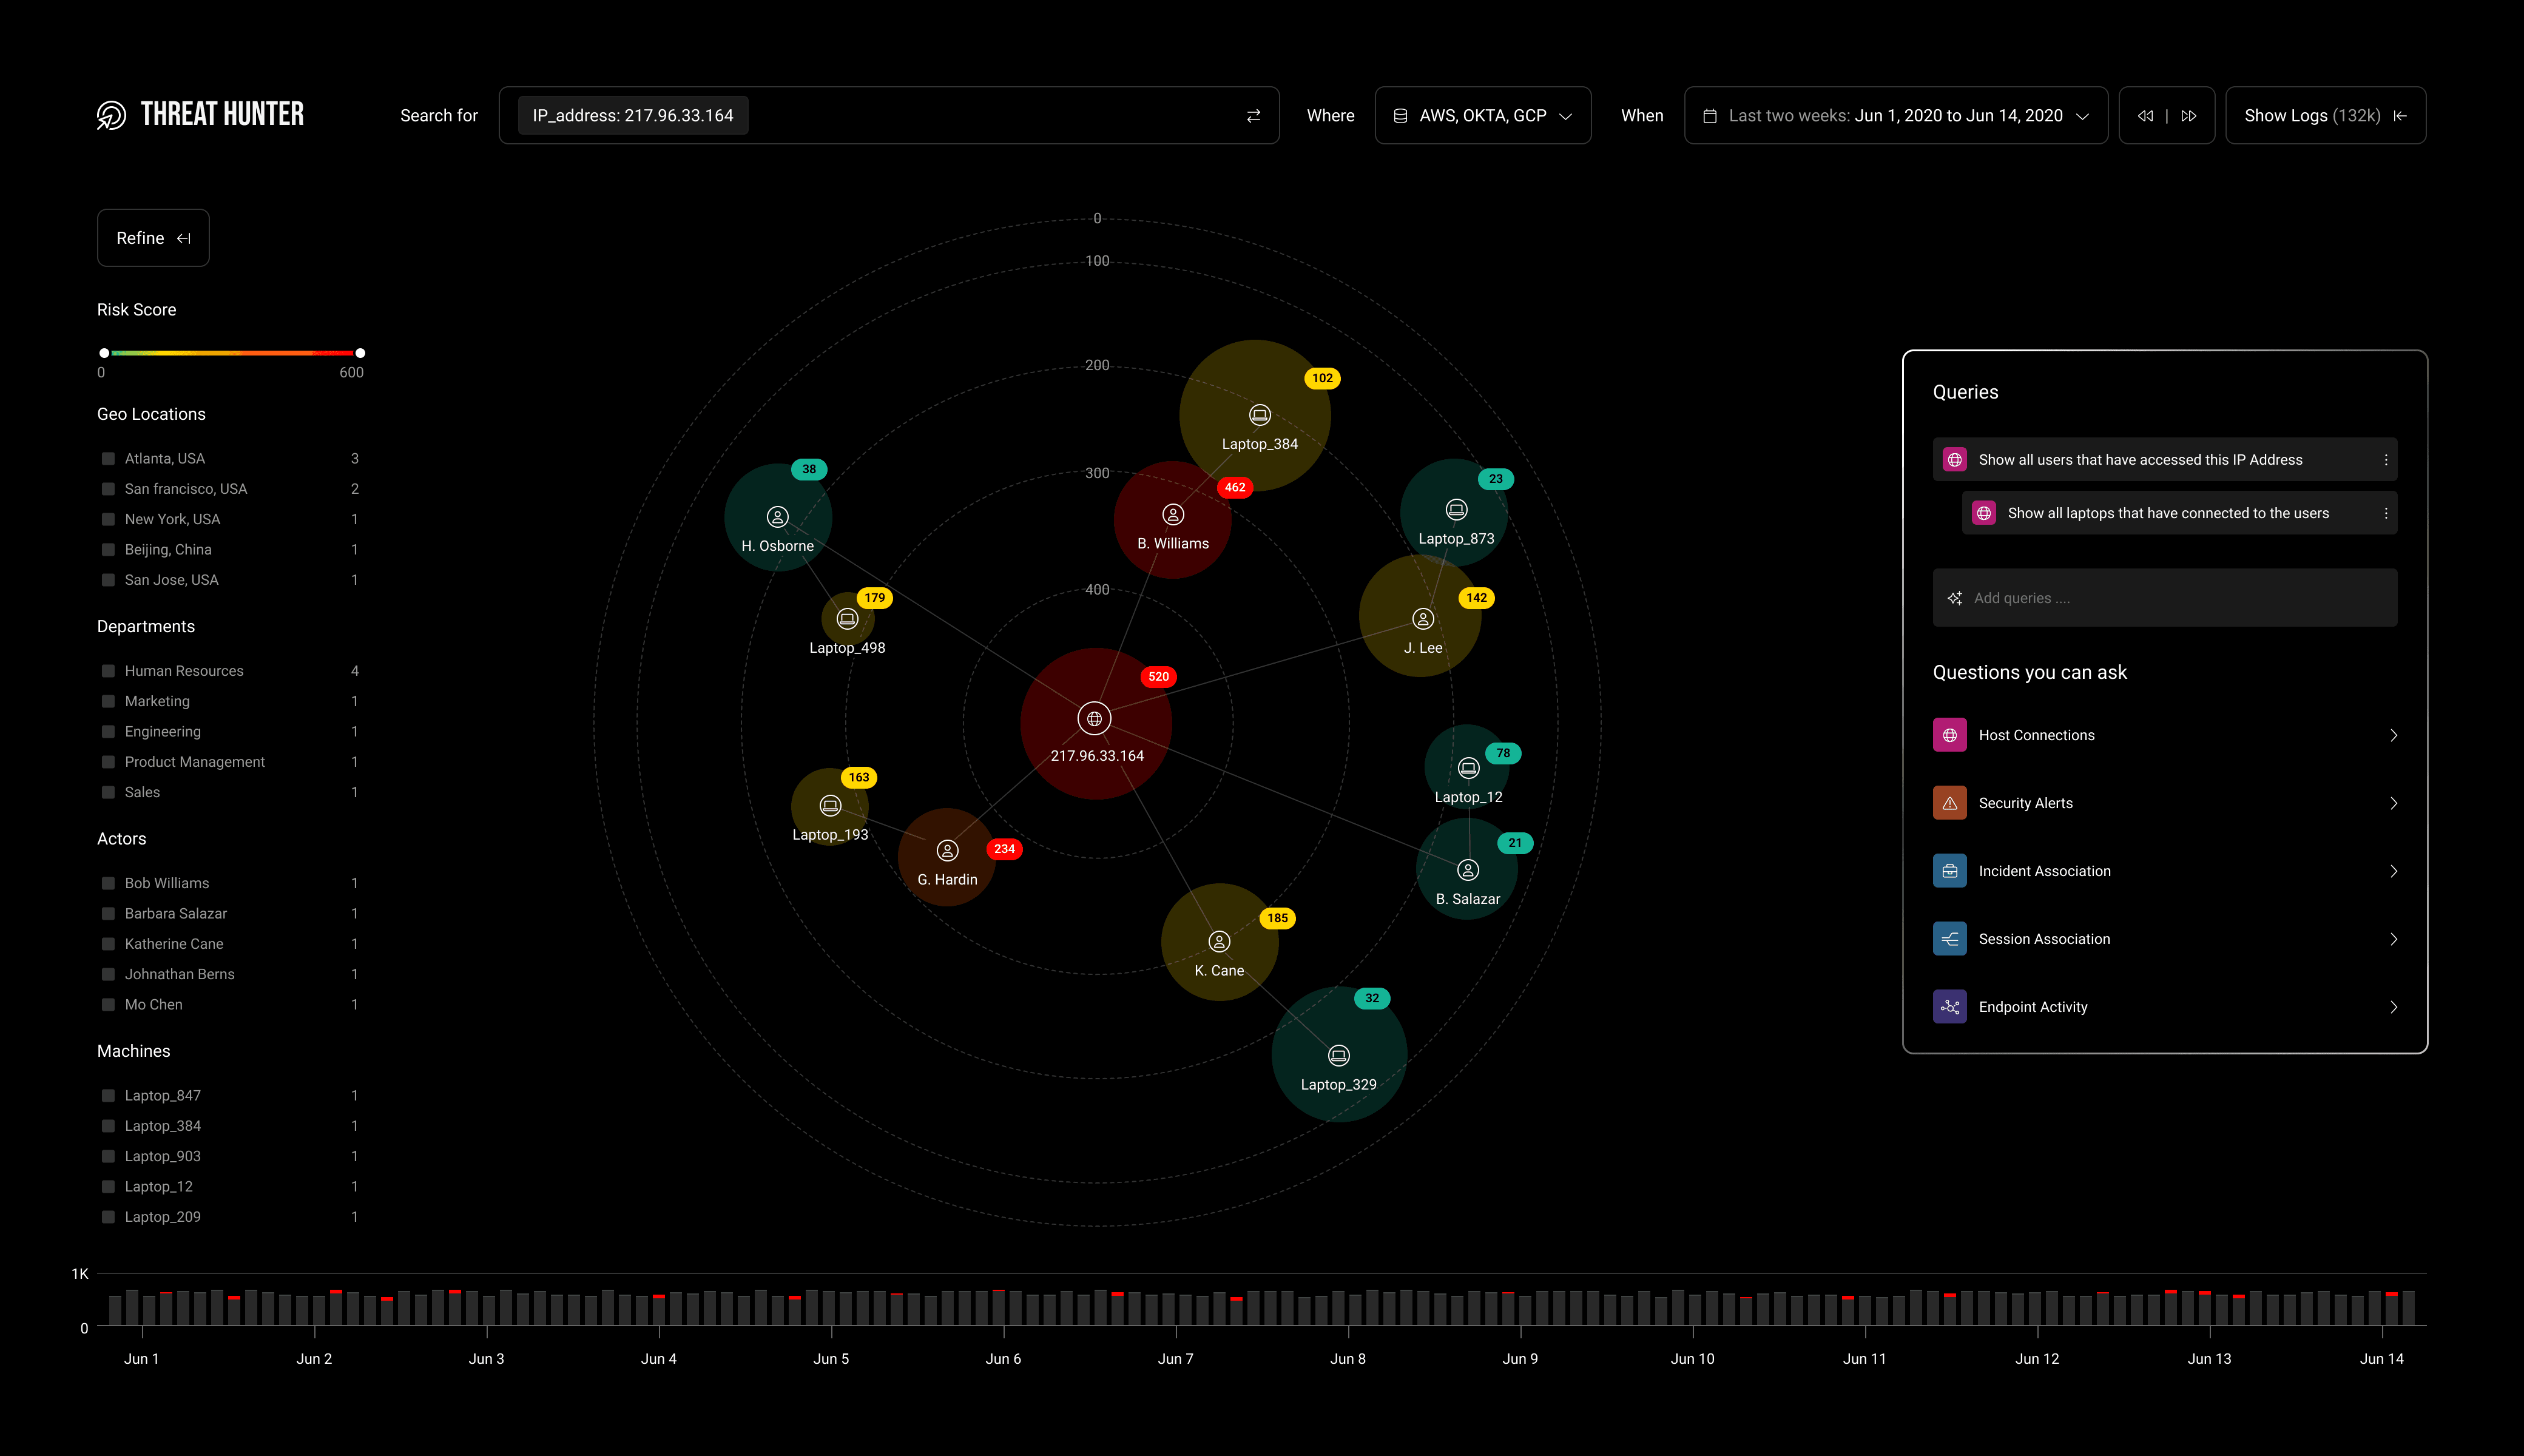Click the Threat Hunter logo icon
Image resolution: width=2524 pixels, height=1456 pixels.
[111, 115]
